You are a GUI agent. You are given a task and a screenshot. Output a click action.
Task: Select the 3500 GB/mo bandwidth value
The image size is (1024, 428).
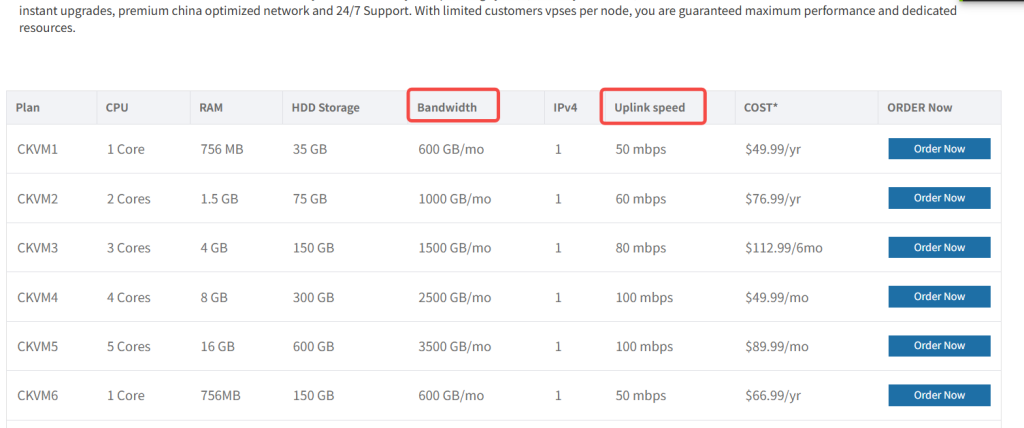coord(454,347)
